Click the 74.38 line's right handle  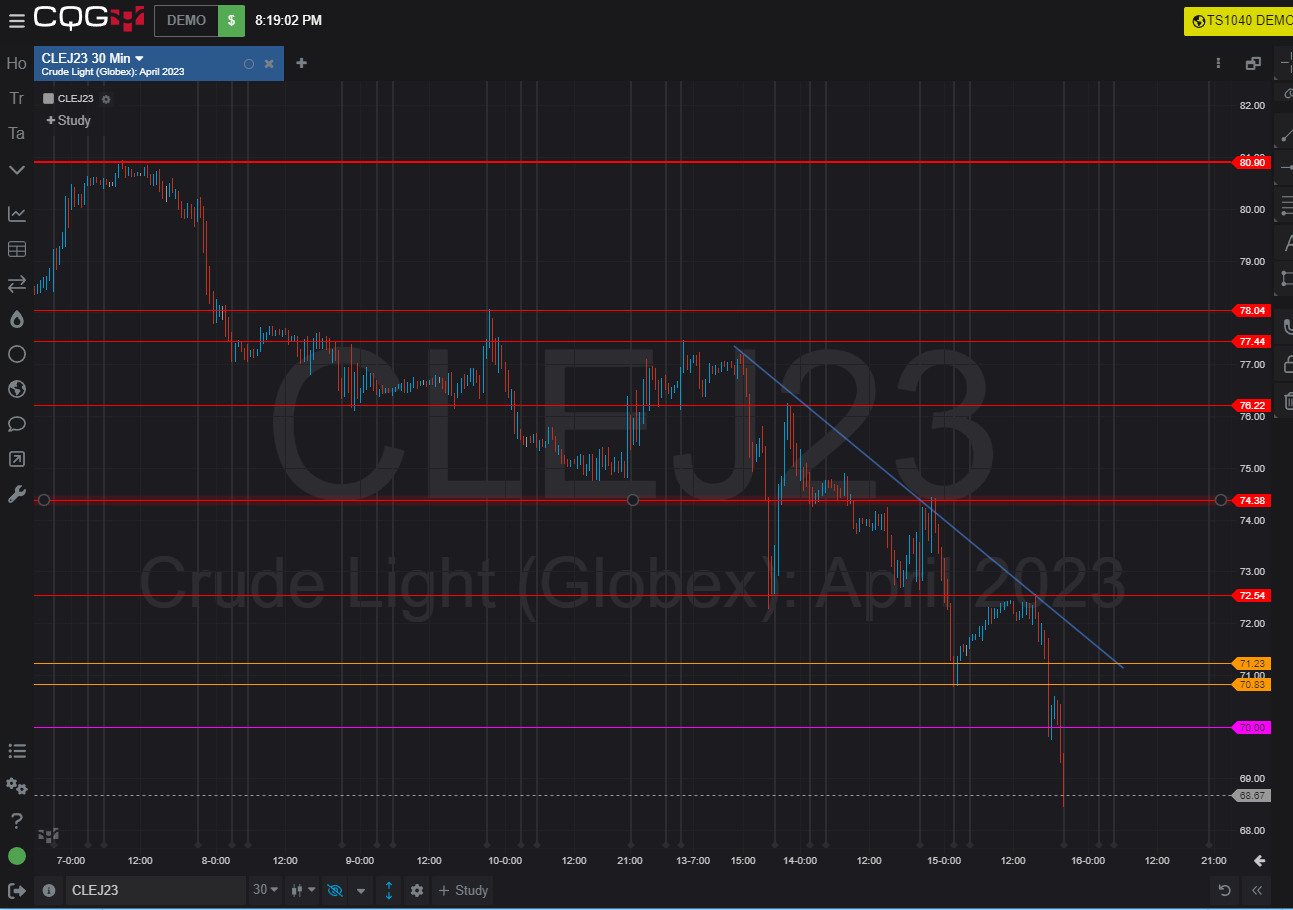1220,500
